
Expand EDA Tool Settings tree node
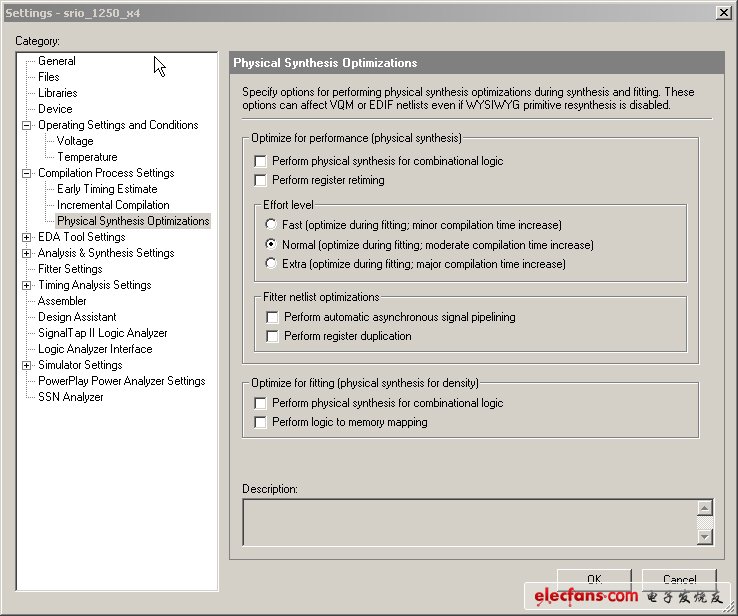tap(27, 237)
